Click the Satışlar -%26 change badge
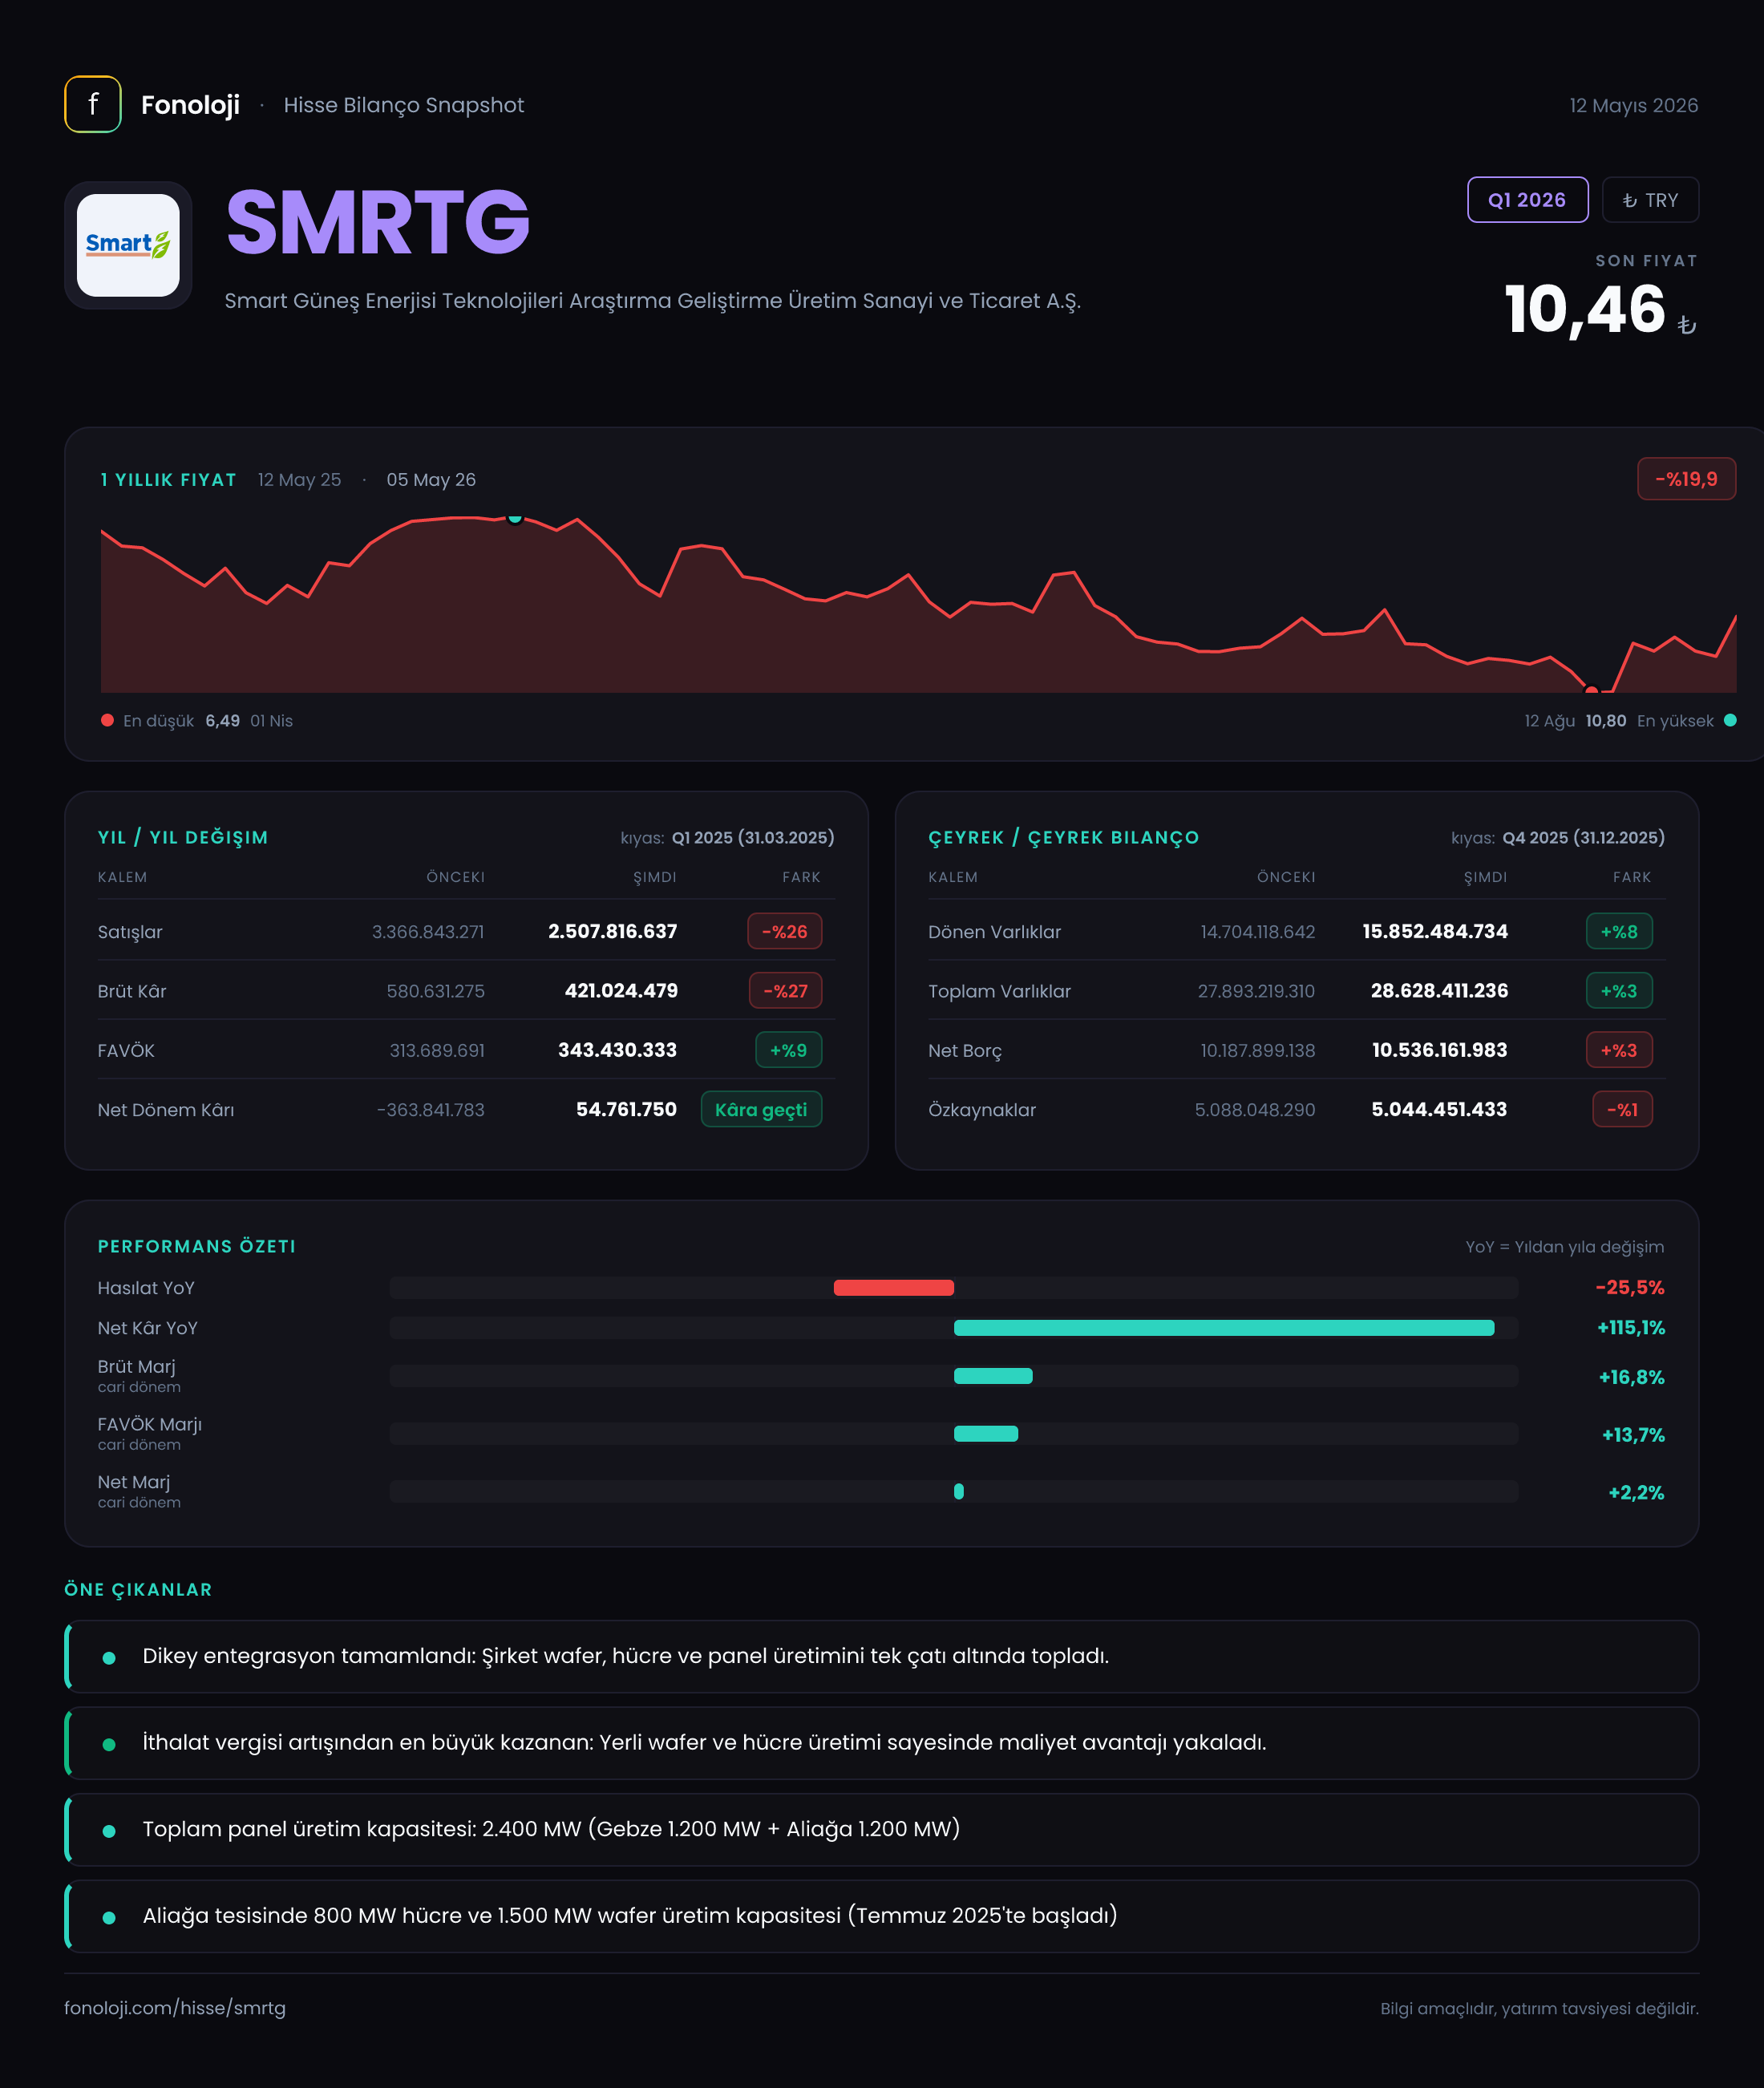This screenshot has height=2088, width=1764. pyautogui.click(x=785, y=931)
